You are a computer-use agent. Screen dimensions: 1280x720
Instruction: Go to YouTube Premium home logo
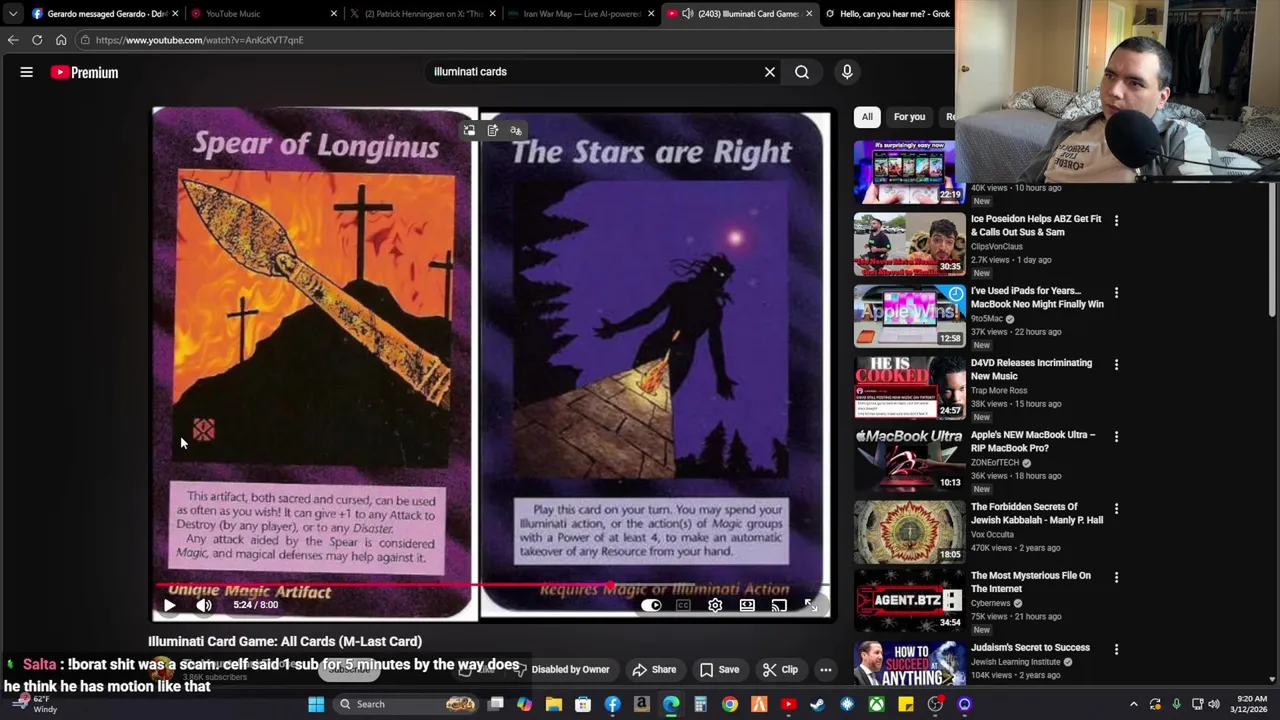coord(85,72)
